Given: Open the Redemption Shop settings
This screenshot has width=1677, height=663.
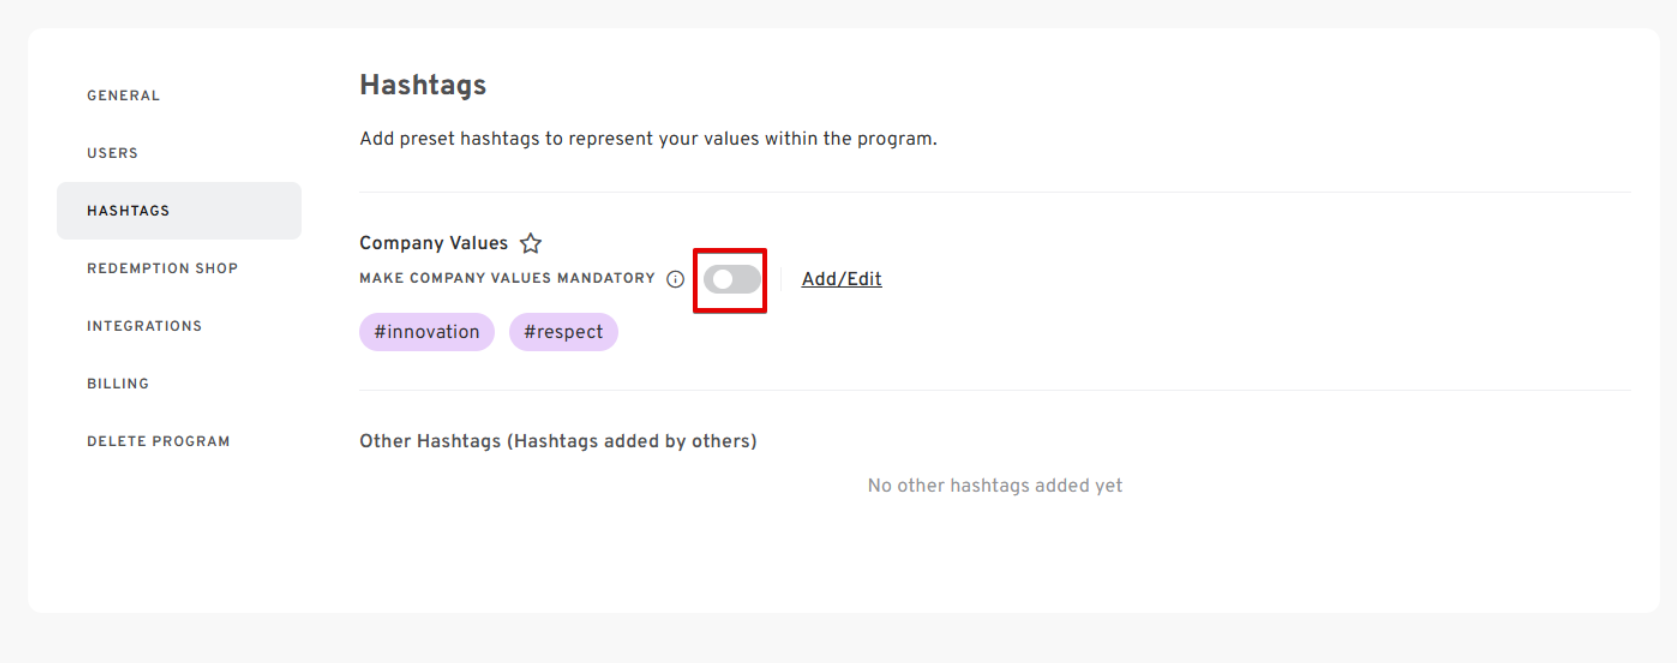Looking at the screenshot, I should [x=162, y=268].
